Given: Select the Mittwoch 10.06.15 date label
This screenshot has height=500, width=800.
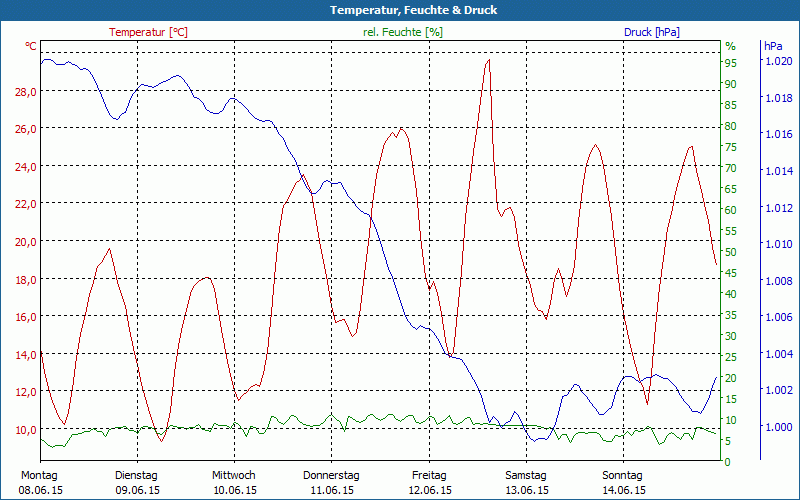Looking at the screenshot, I should 234,482.
